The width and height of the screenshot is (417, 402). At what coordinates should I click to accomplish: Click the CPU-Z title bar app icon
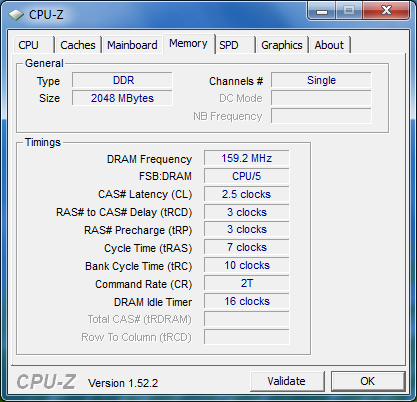[16, 15]
